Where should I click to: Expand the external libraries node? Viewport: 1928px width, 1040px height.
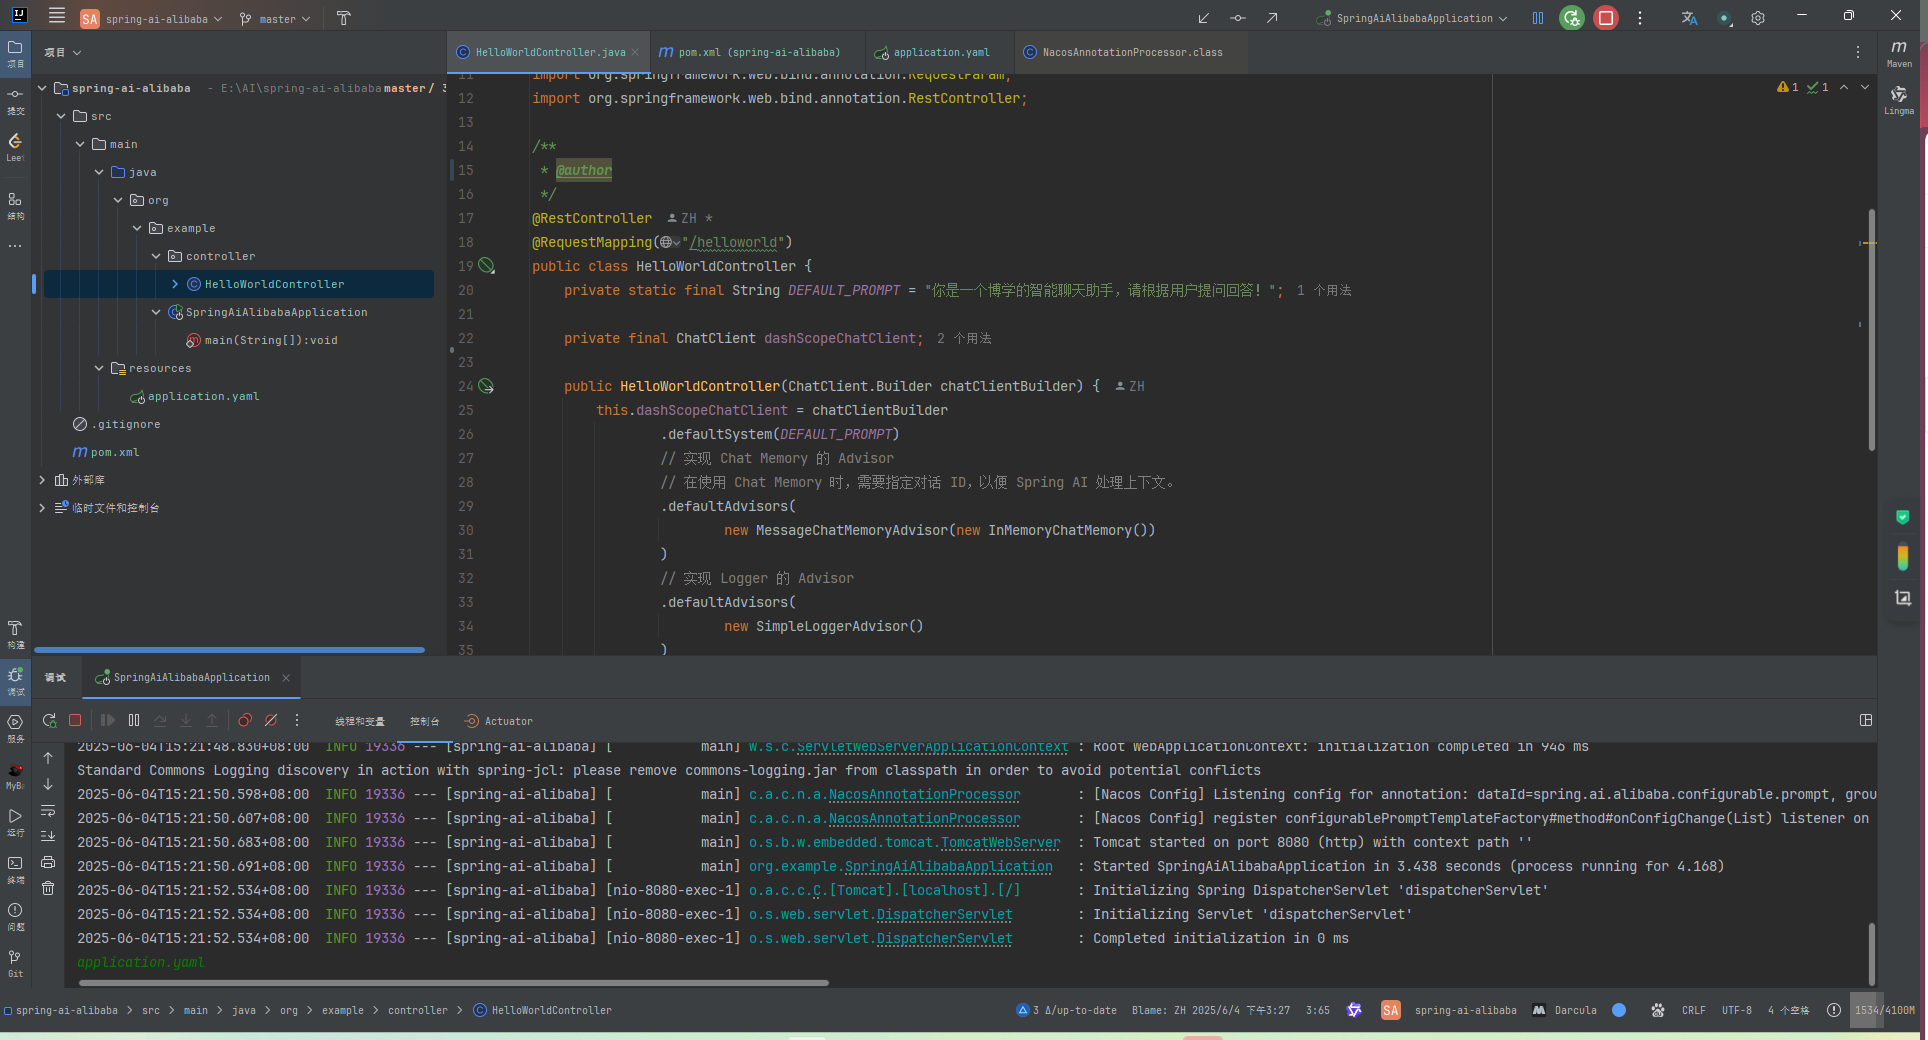[42, 480]
